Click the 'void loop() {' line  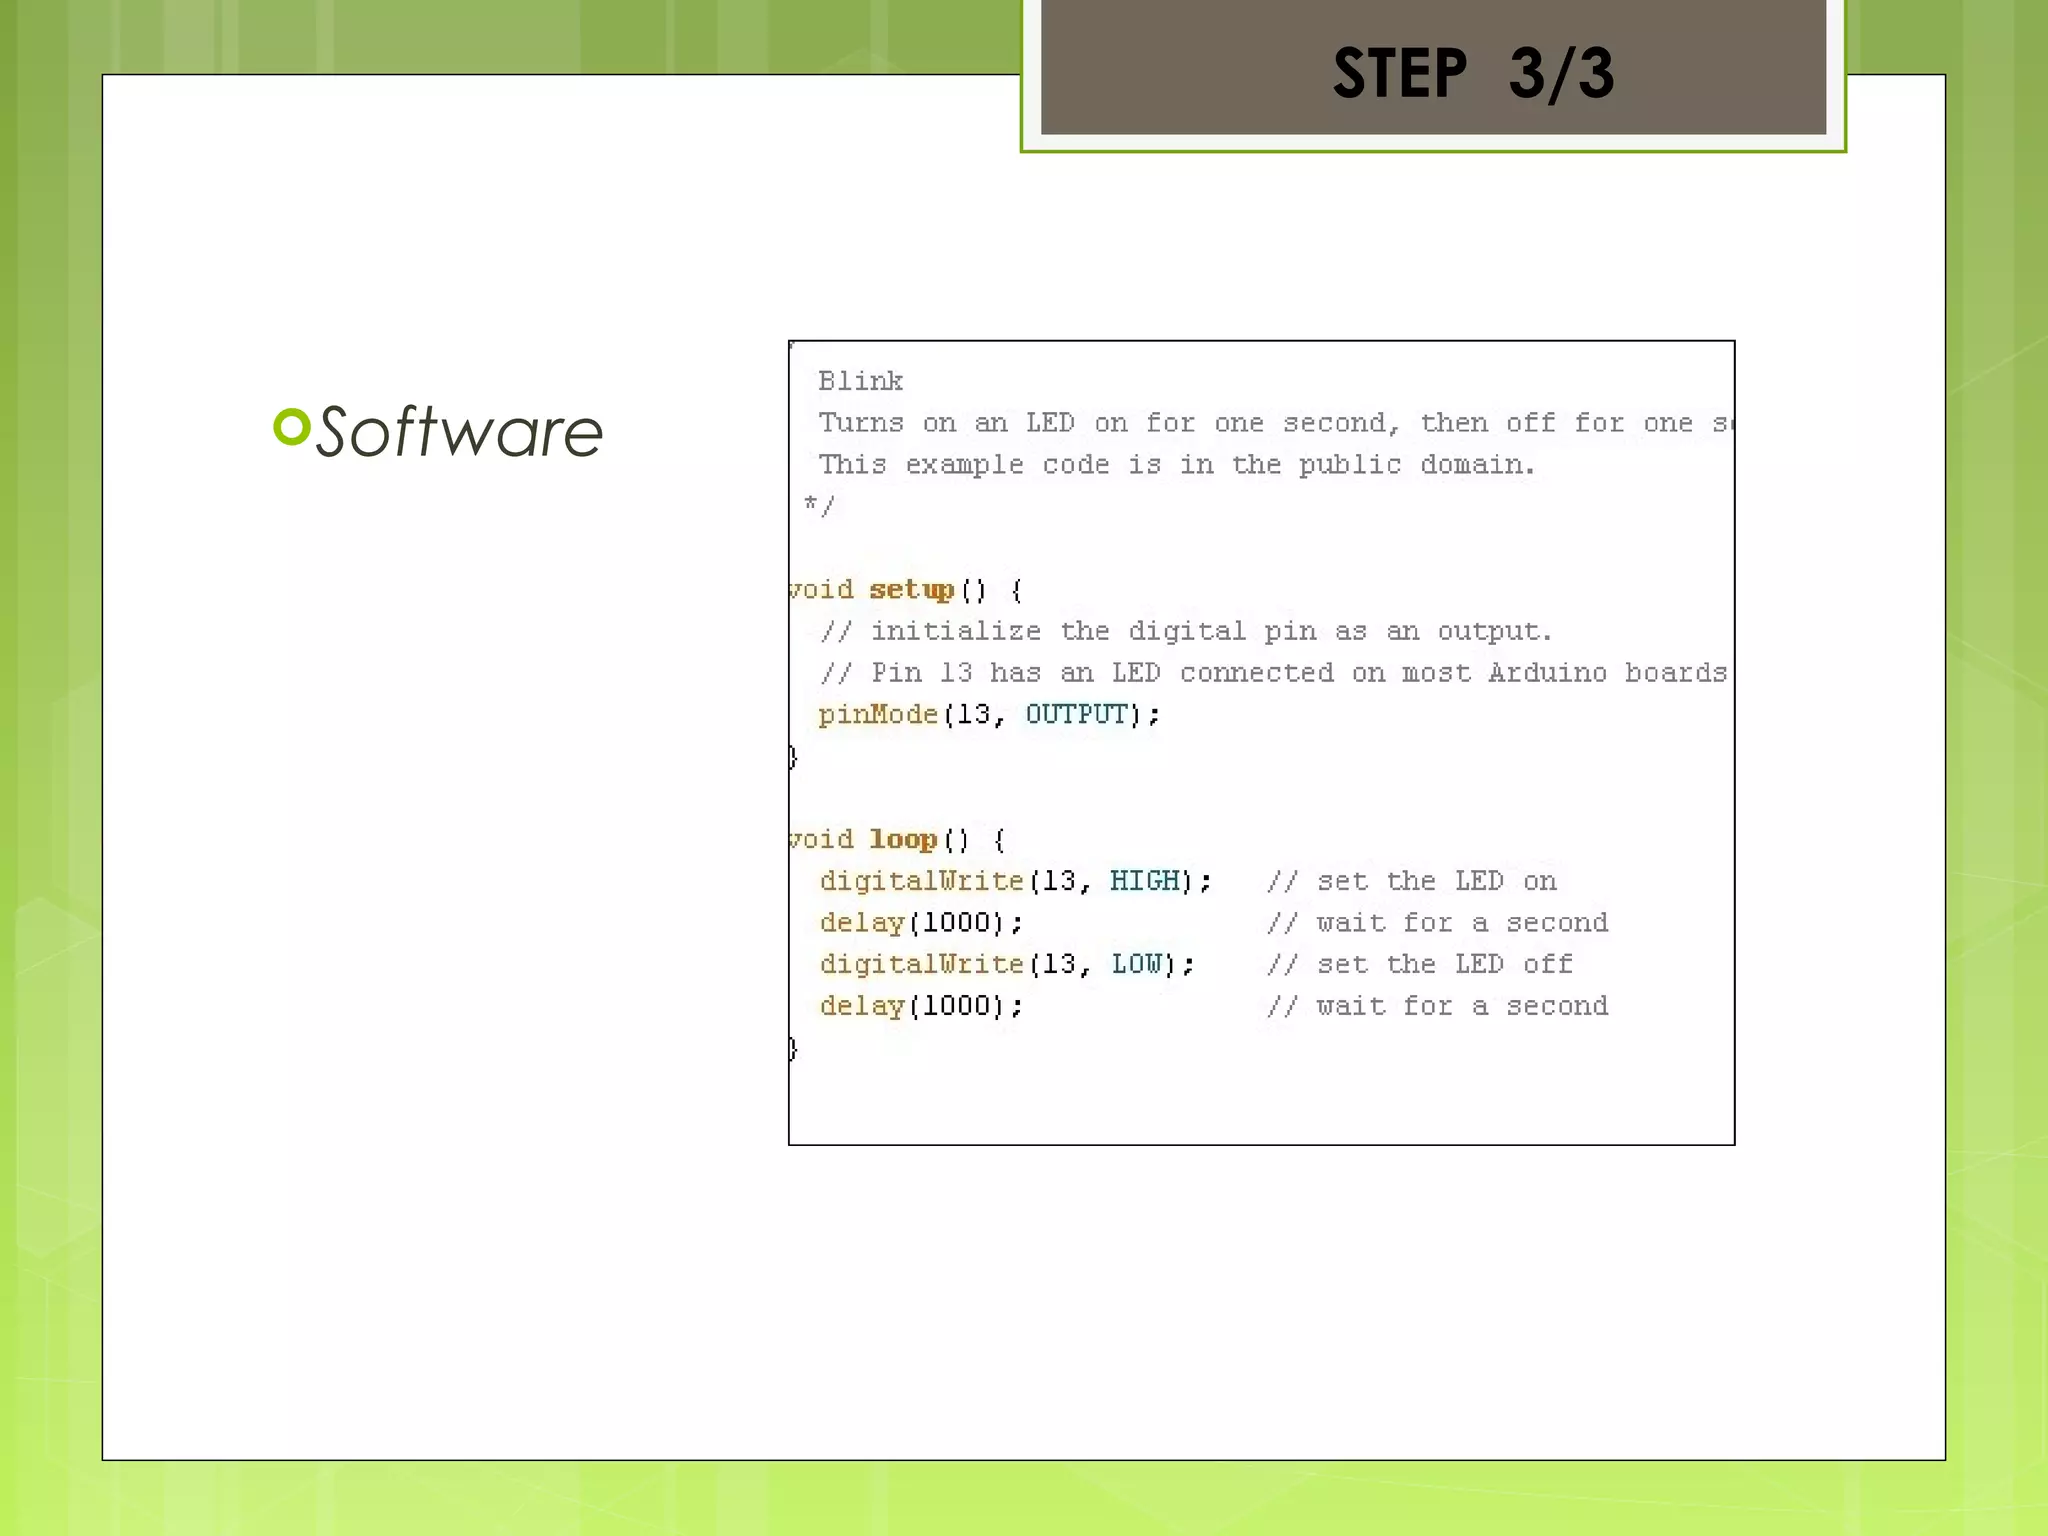pyautogui.click(x=897, y=840)
